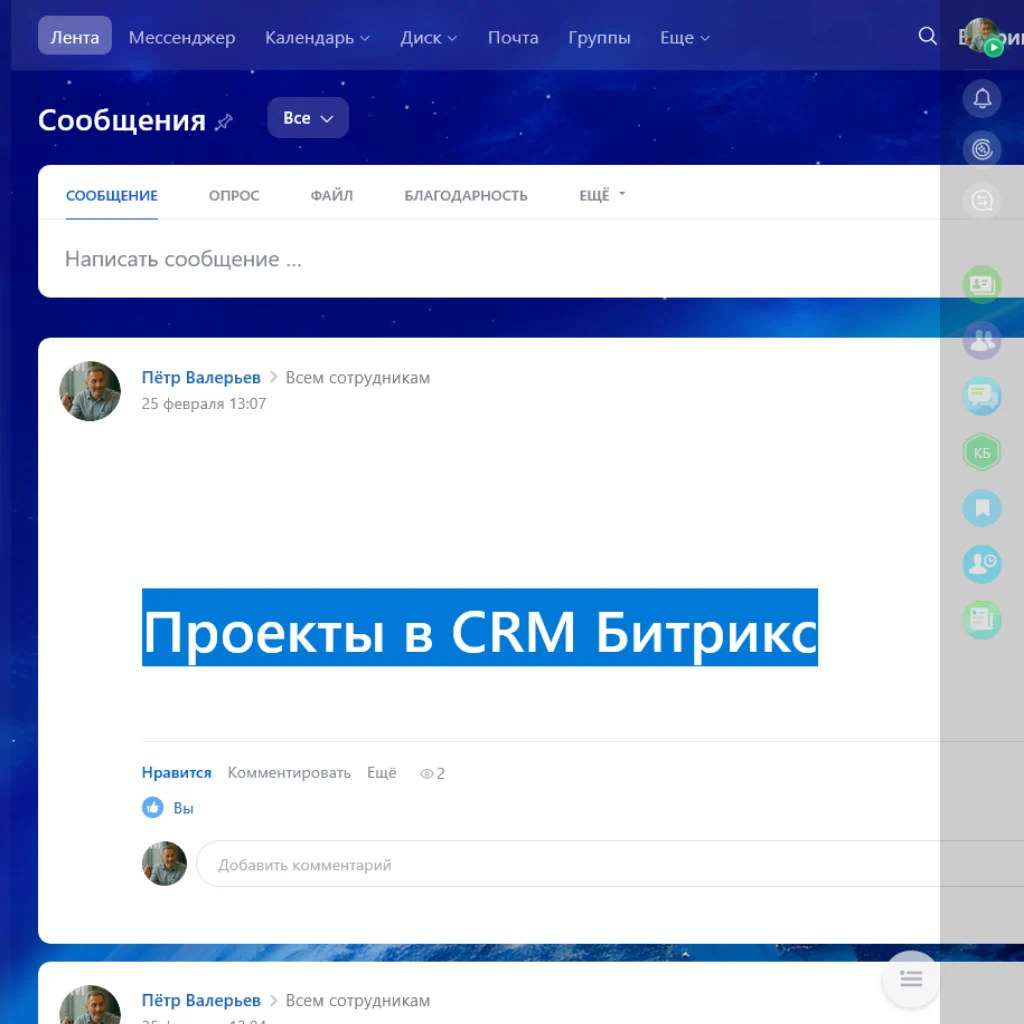Expand the Календарь menu

tap(317, 38)
